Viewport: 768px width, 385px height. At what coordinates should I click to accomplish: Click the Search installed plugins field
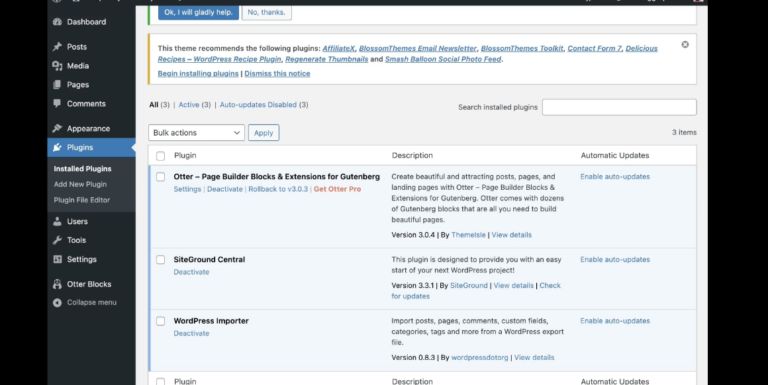point(619,107)
